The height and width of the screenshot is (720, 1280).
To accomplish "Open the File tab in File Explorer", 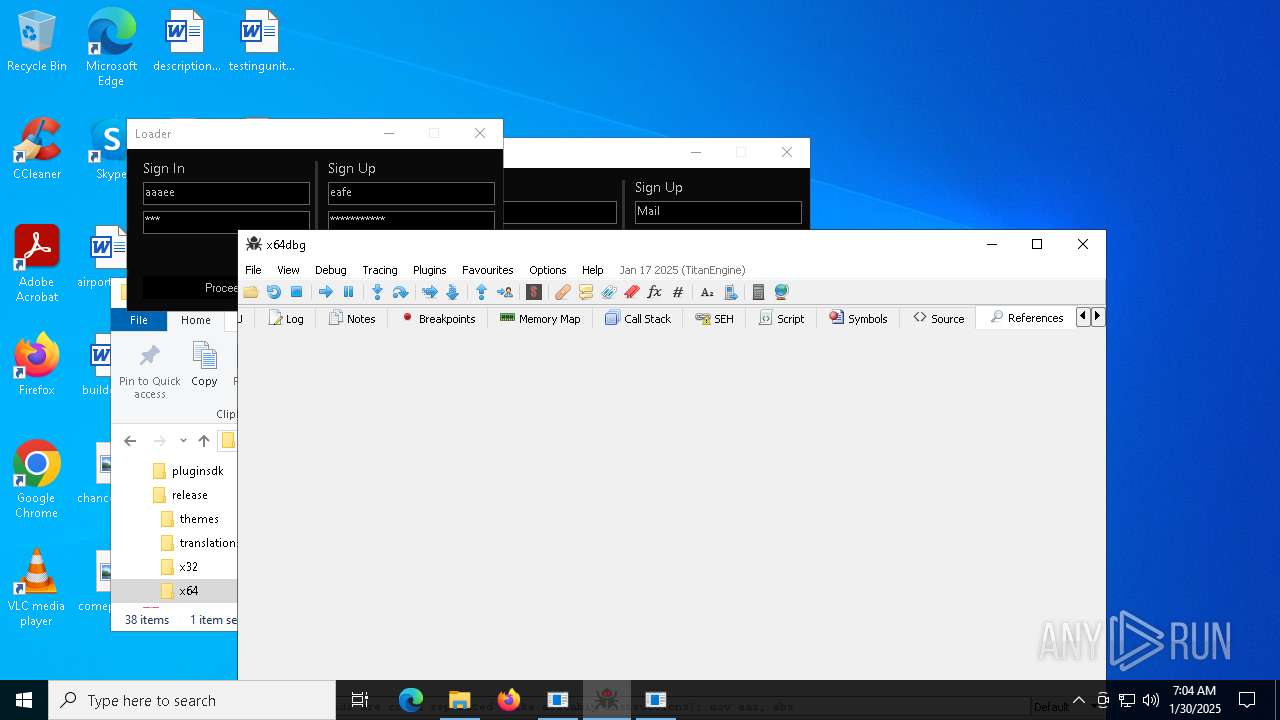I will [x=139, y=320].
